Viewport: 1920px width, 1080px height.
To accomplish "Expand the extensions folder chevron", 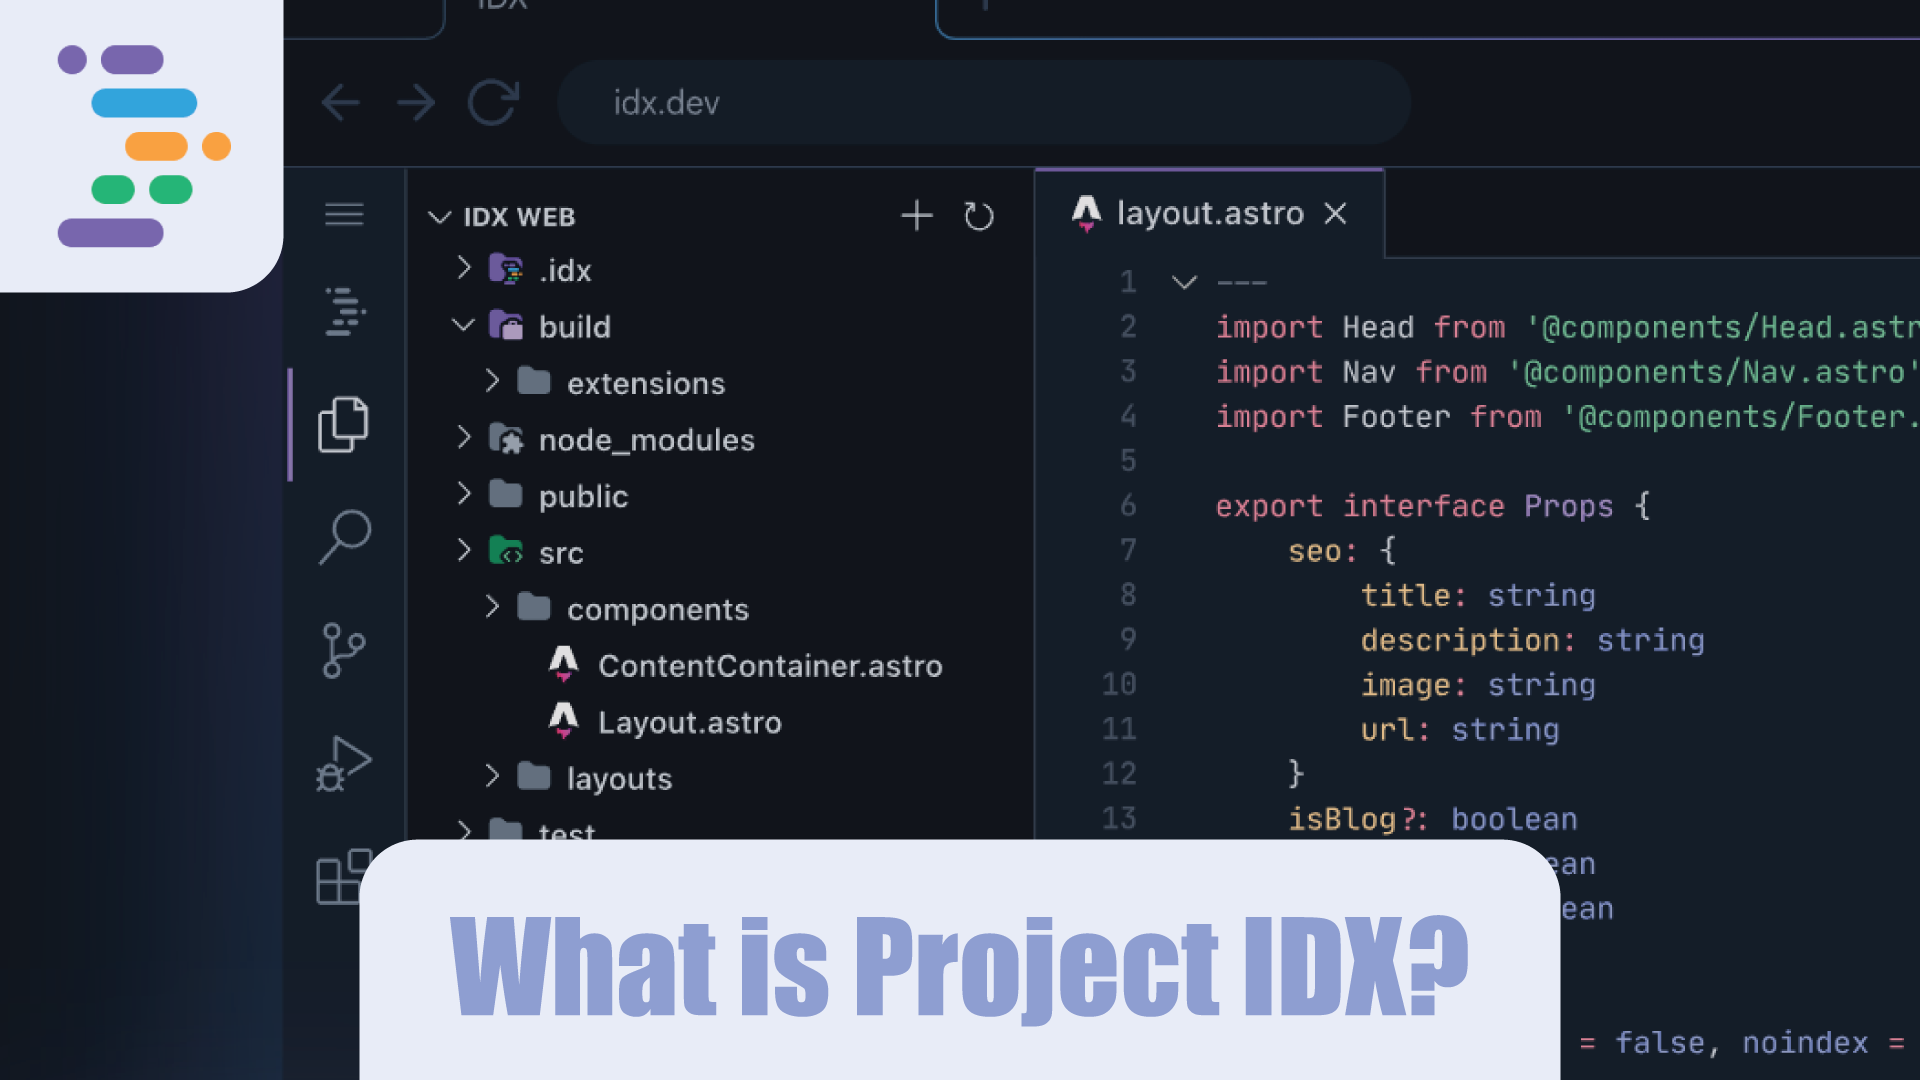I will [491, 381].
